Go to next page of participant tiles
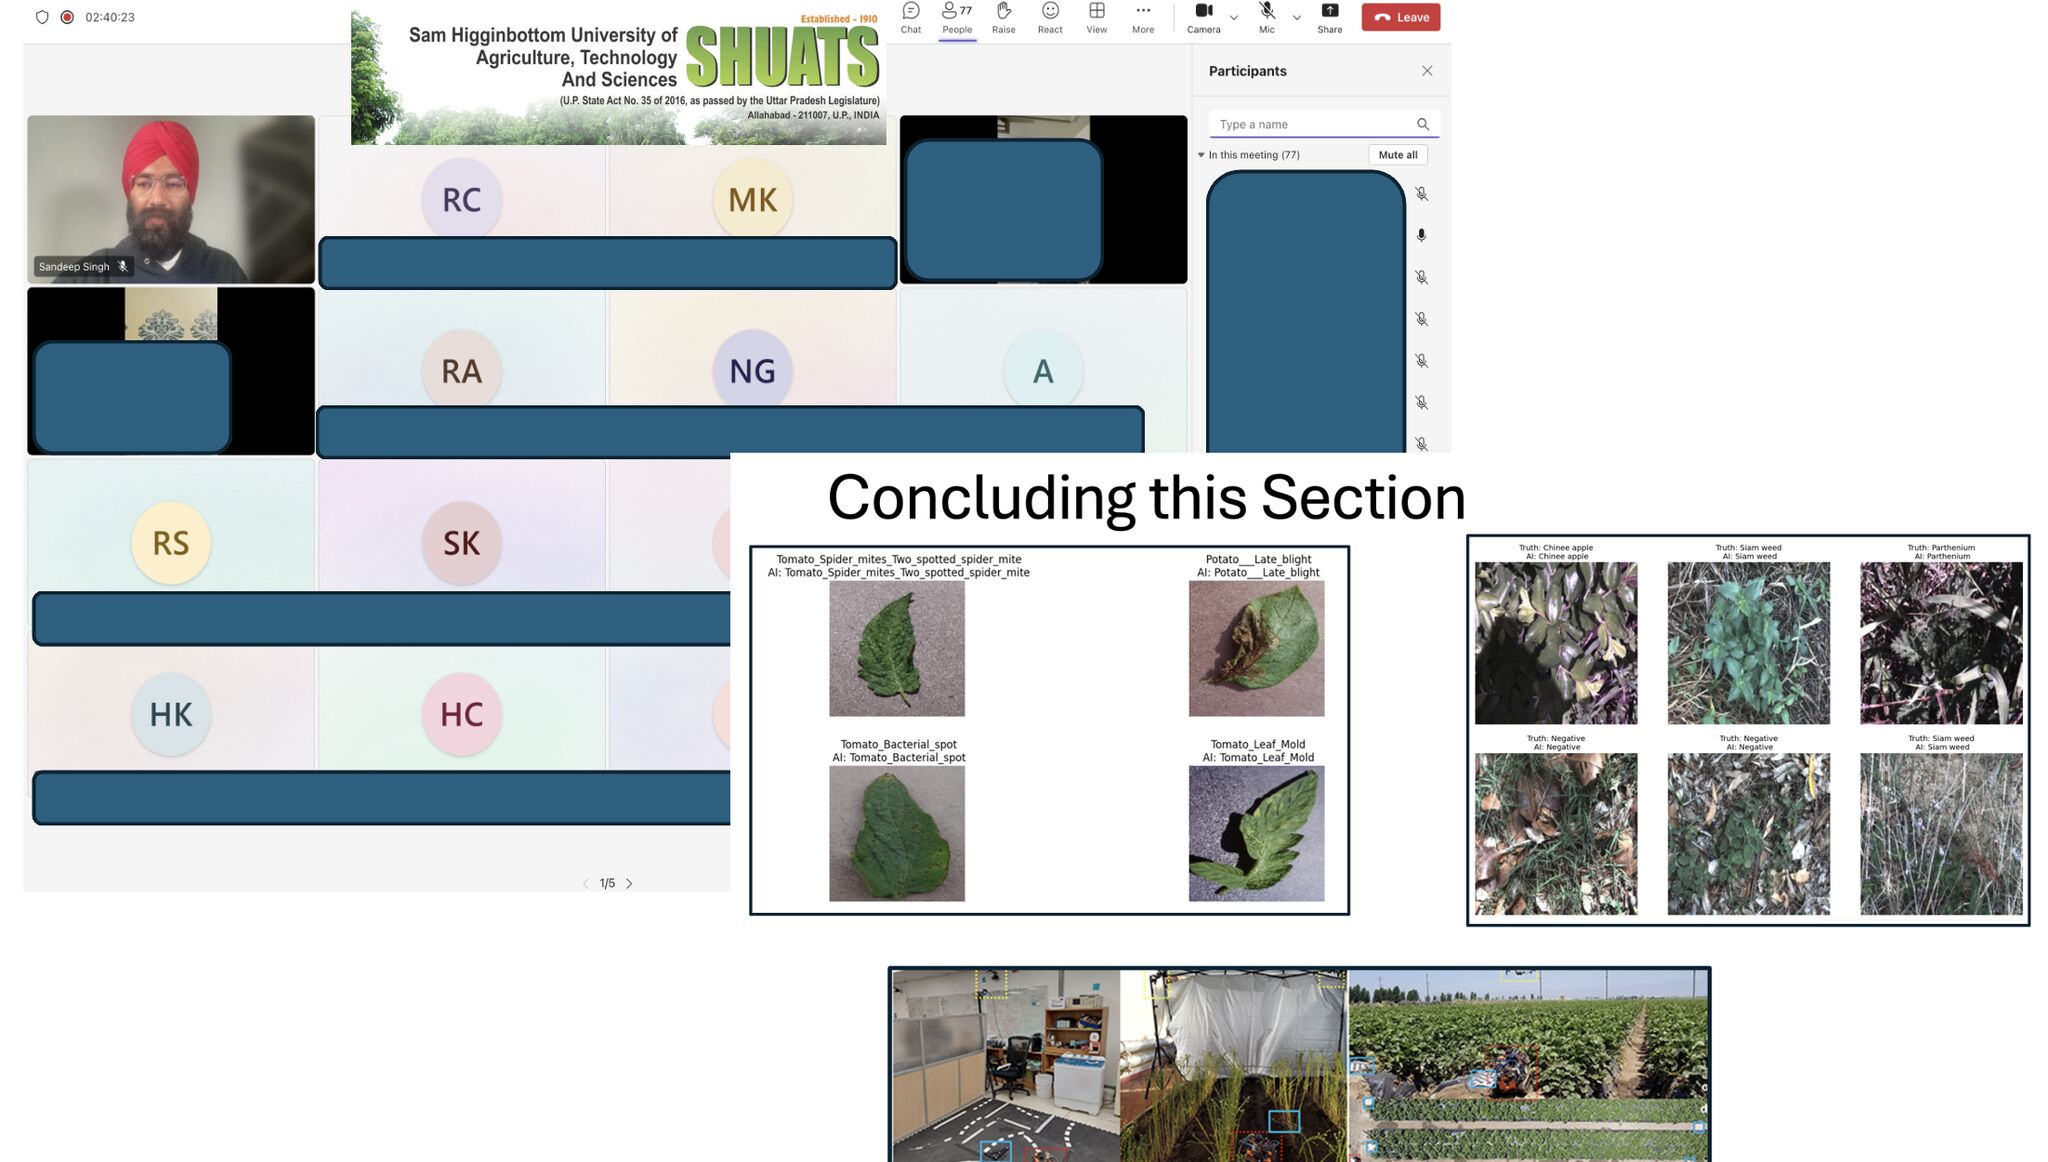2048x1162 pixels. (629, 883)
